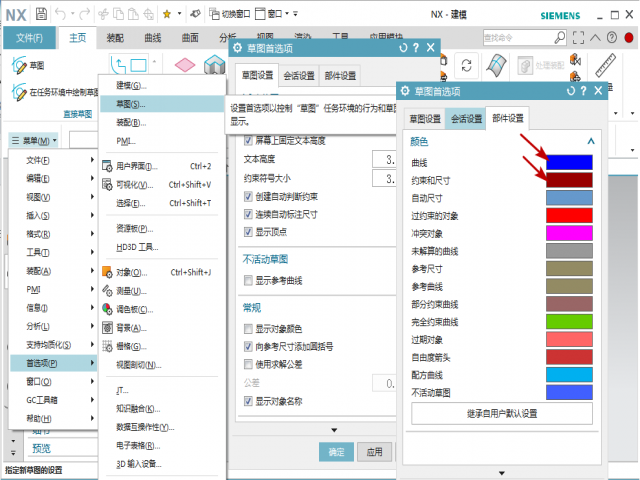This screenshot has width=640, height=480.
Task: Click the 查找命令 search field
Action: click(518, 38)
